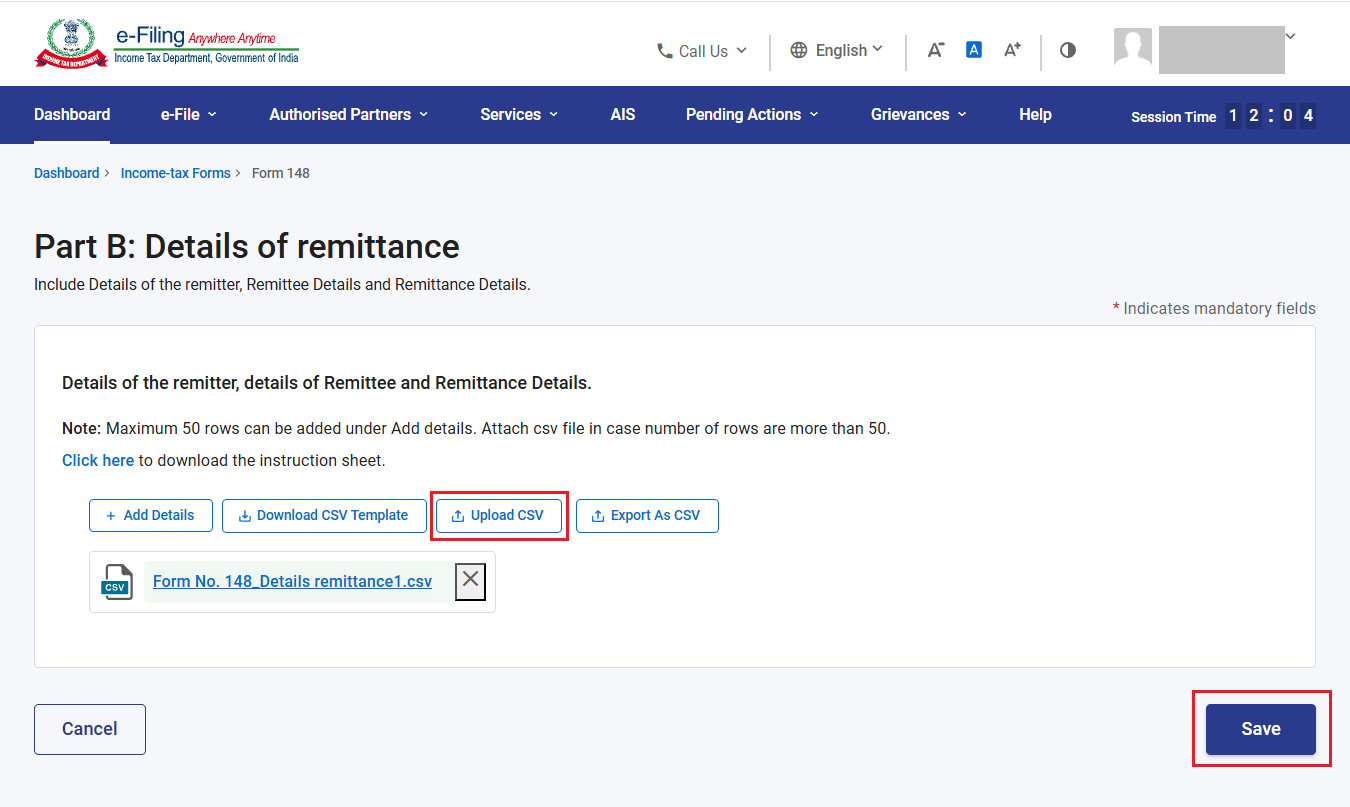Viewport: 1350px width, 807px height.
Task: Click the Save button
Action: click(x=1261, y=729)
